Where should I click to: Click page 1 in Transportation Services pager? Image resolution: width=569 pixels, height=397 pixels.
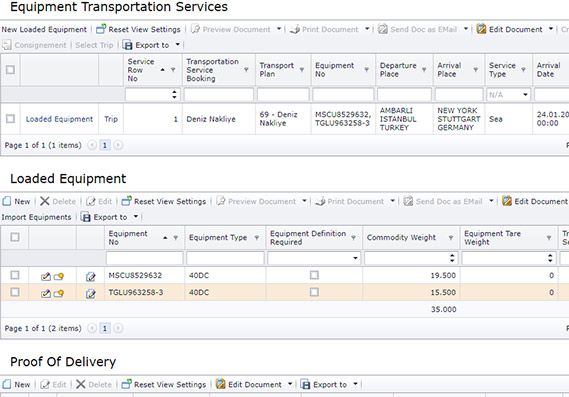point(105,146)
